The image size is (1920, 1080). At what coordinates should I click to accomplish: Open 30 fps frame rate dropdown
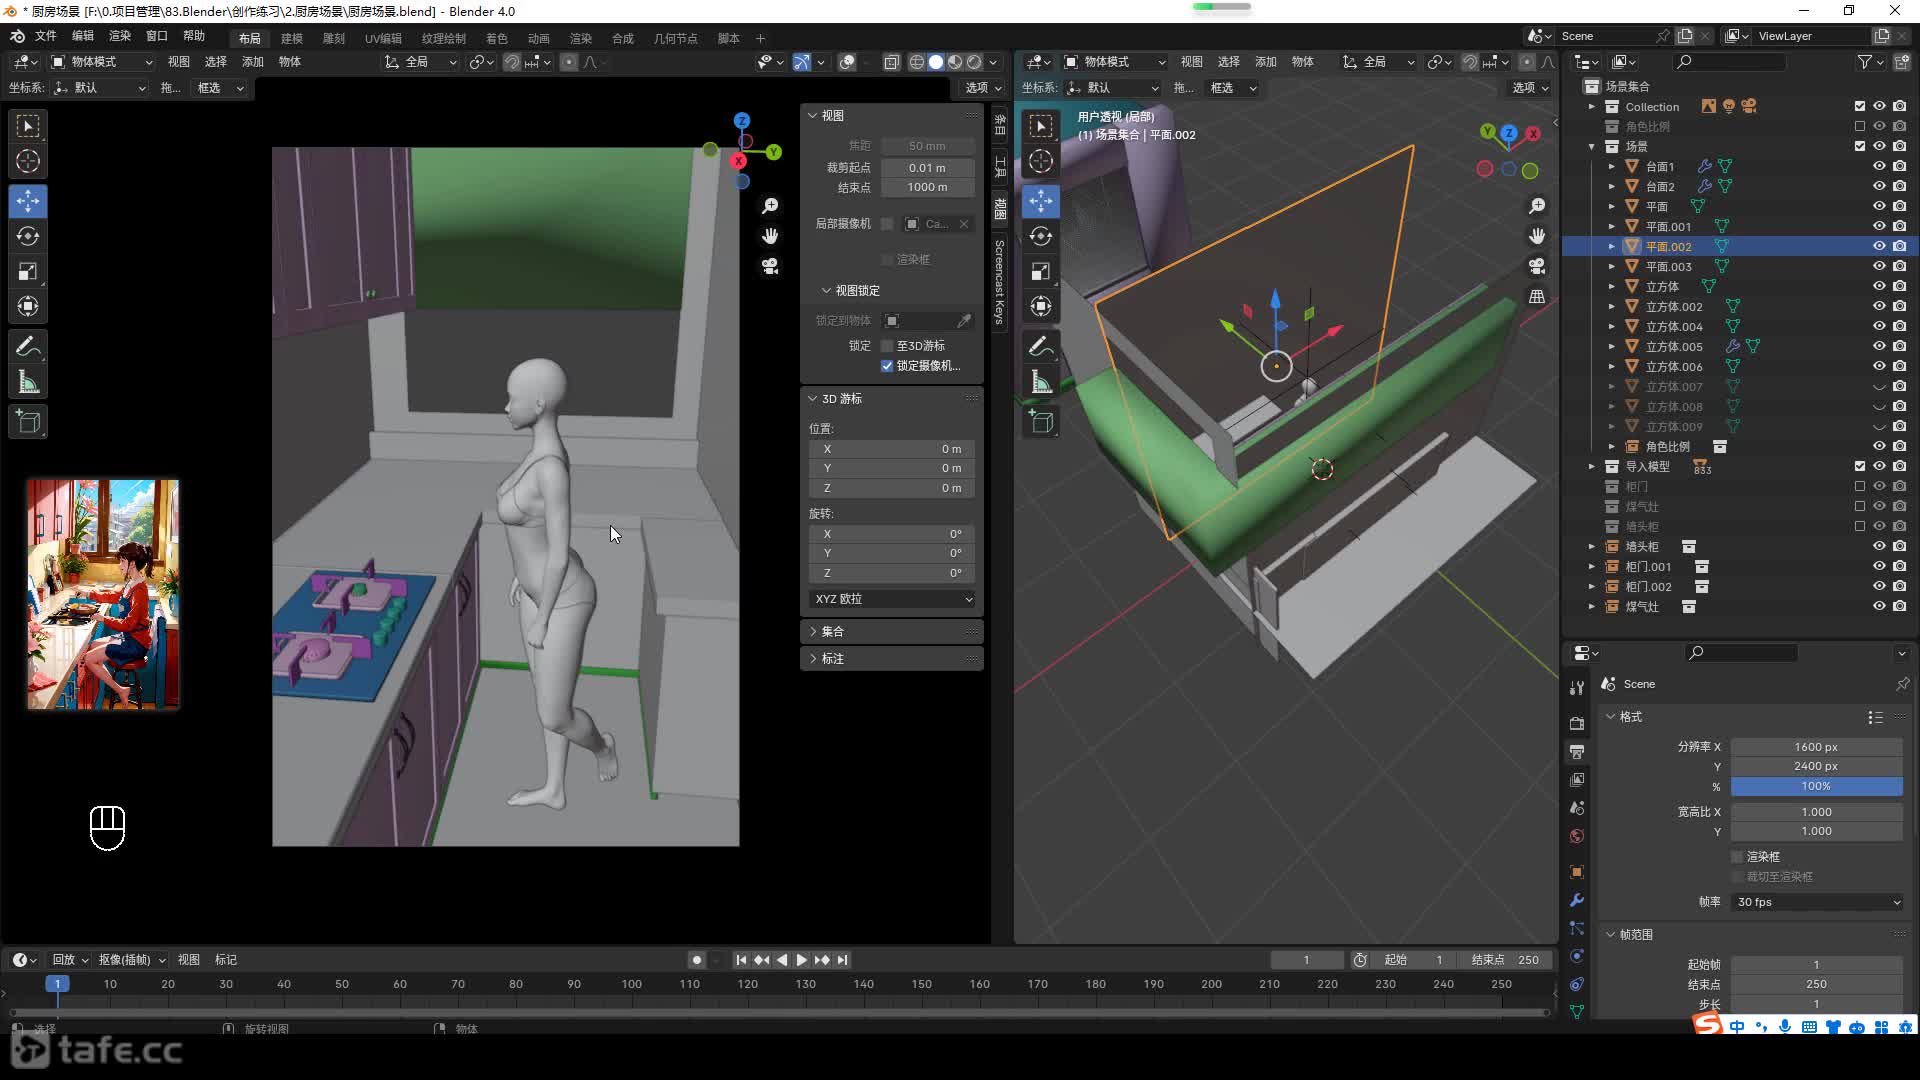(x=1817, y=902)
